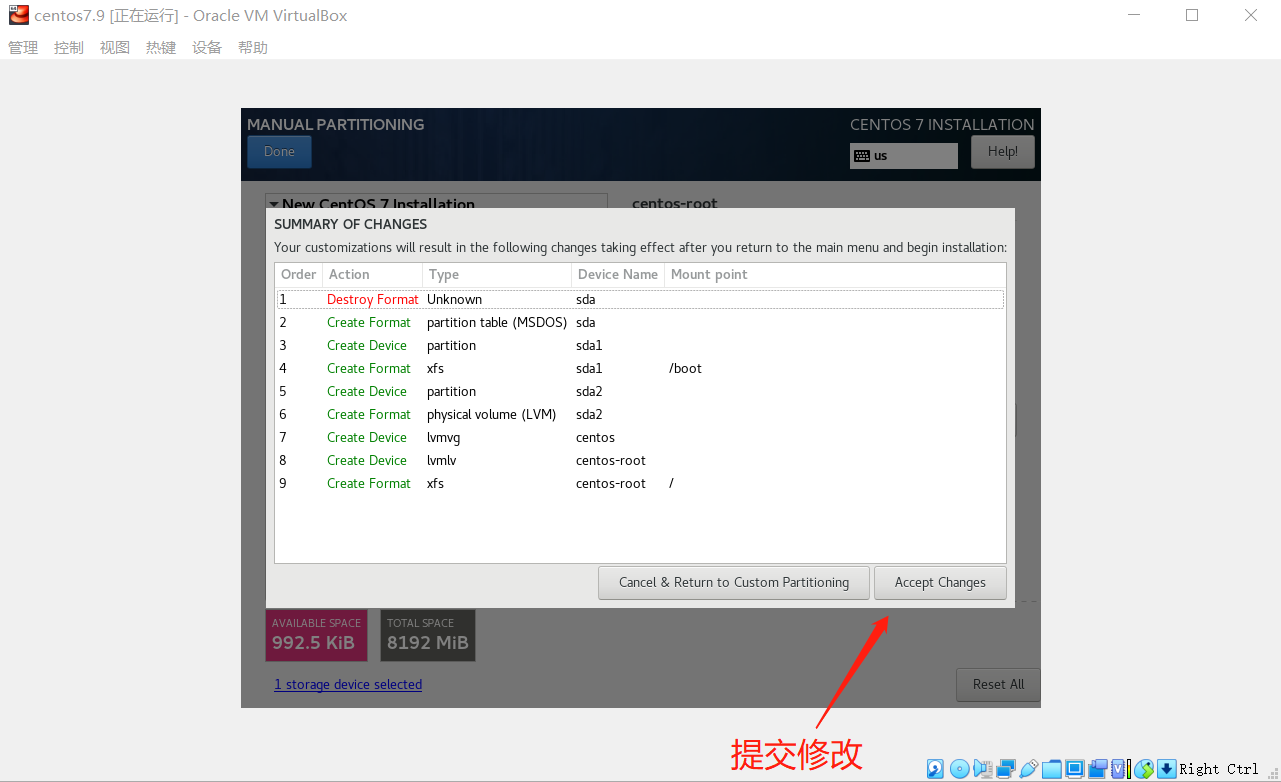Open the 控制 menu
Viewport: 1281px width, 782px height.
[x=69, y=48]
